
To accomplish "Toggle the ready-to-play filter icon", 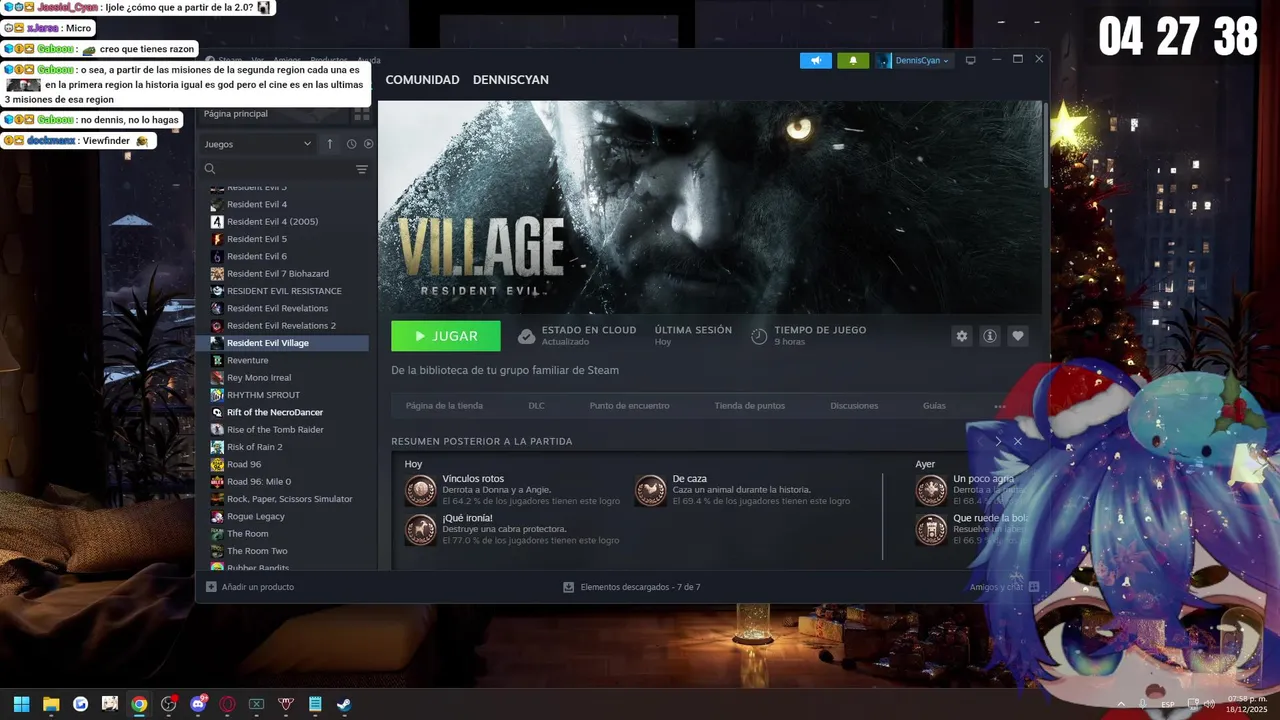I will click(x=368, y=144).
